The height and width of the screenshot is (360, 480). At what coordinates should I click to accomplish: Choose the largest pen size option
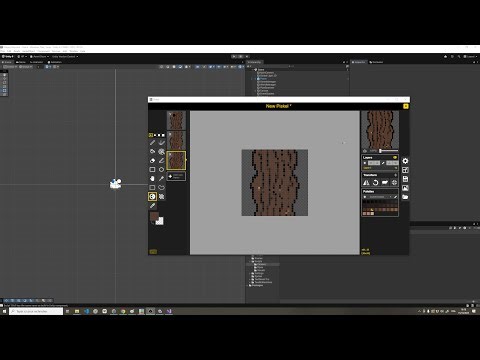coord(163,135)
